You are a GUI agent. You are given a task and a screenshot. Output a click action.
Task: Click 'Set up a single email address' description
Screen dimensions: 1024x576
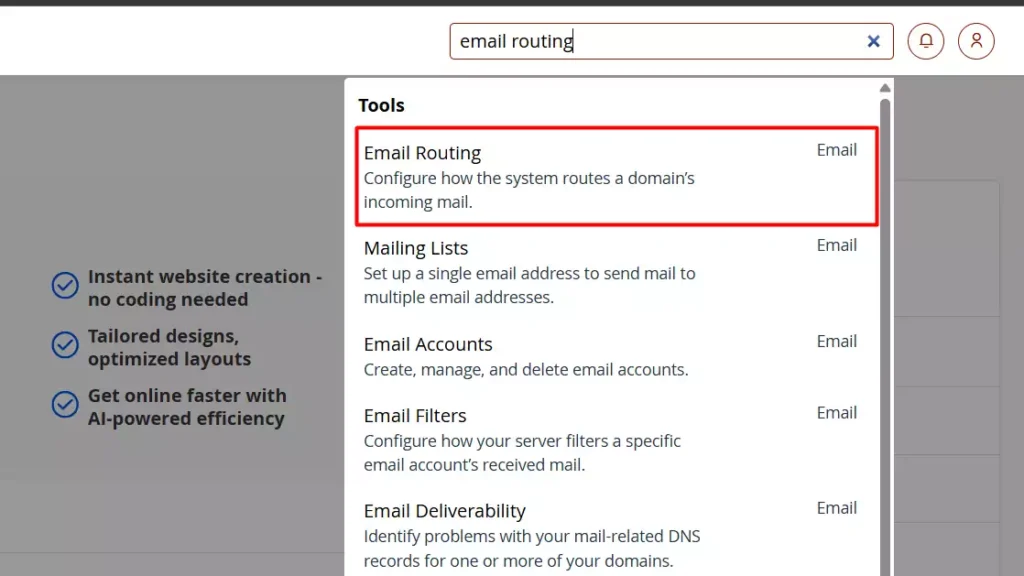(x=530, y=285)
